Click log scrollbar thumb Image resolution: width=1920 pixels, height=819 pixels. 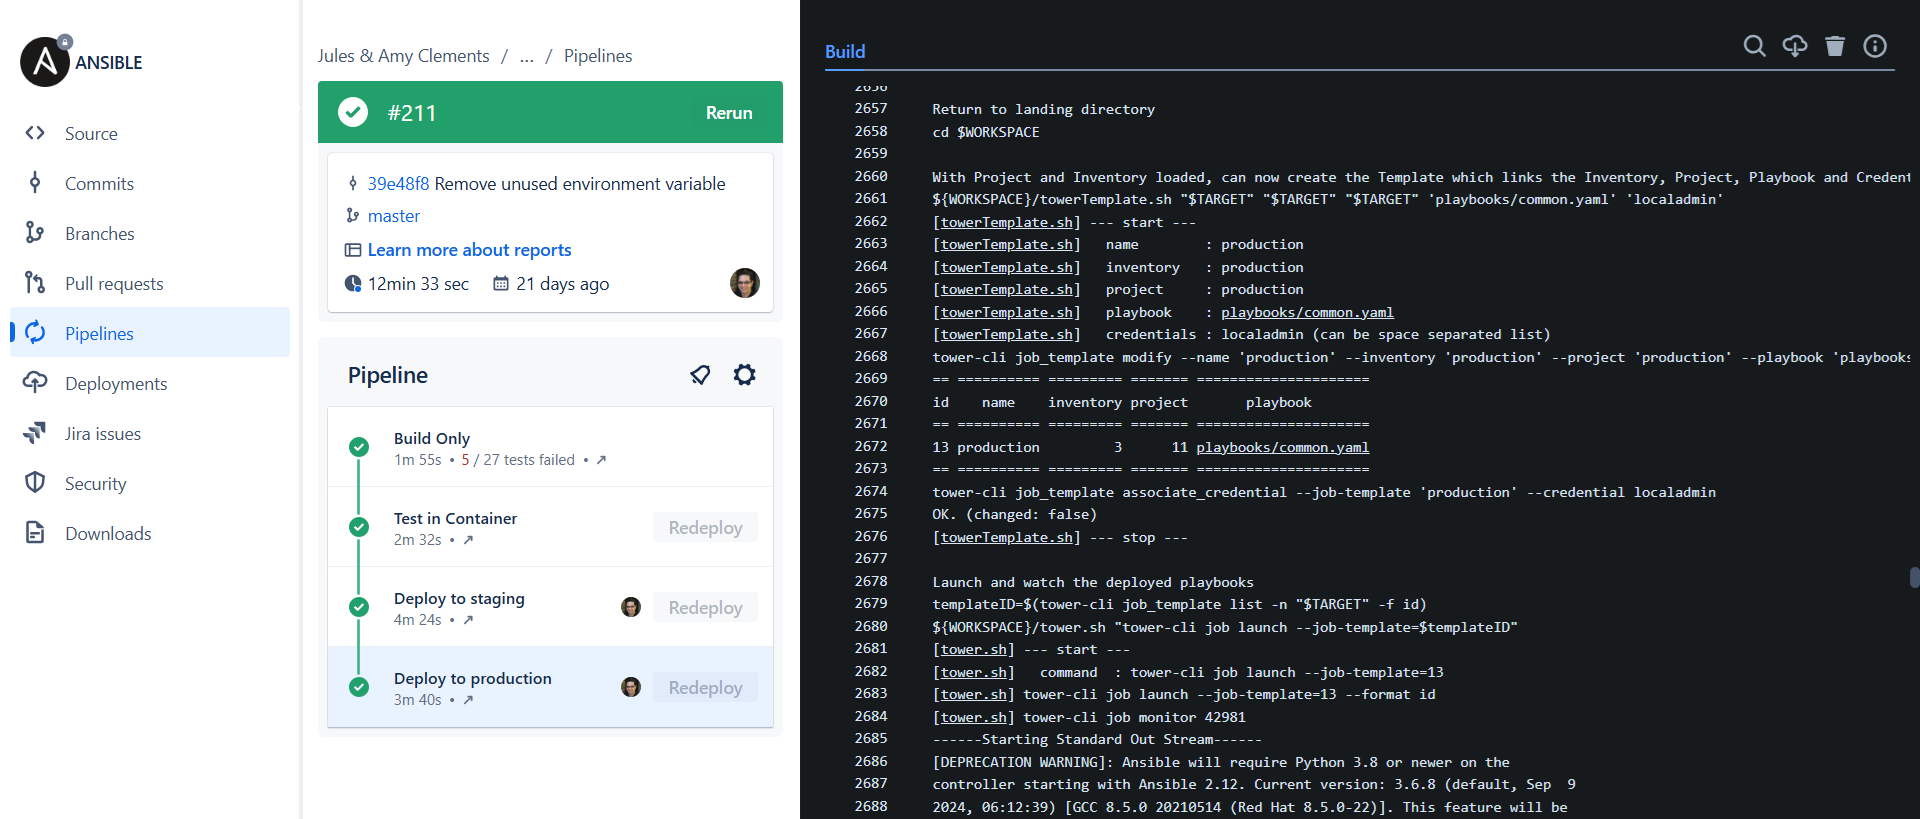[1914, 577]
